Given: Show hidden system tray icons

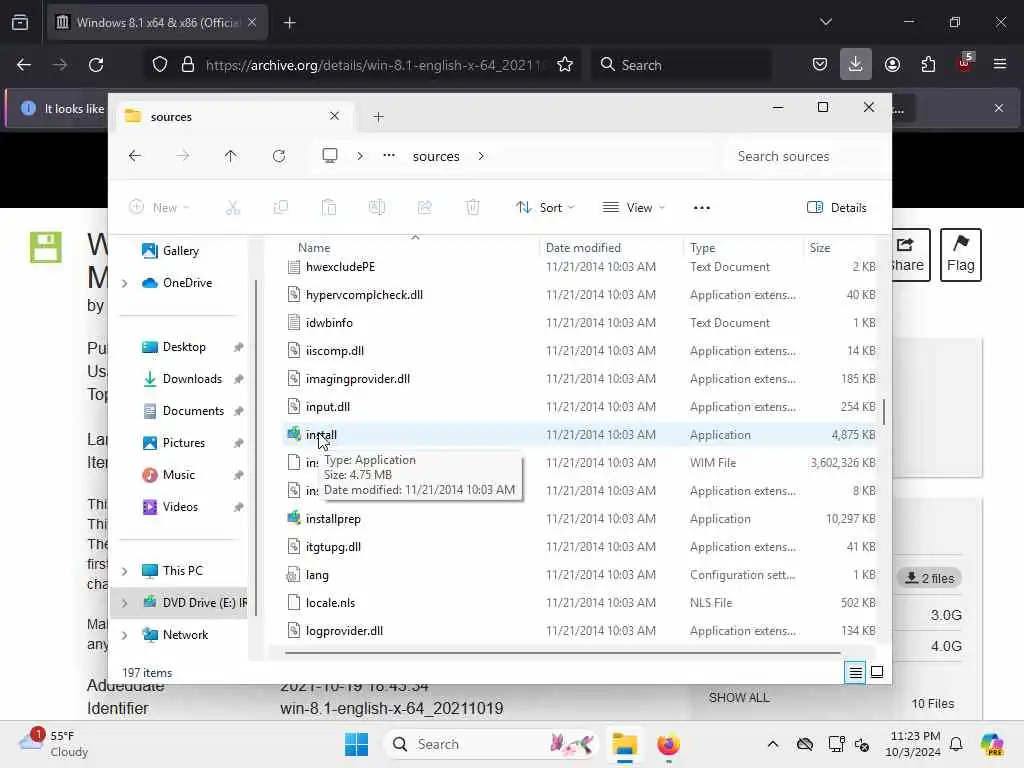Looking at the screenshot, I should tap(773, 744).
